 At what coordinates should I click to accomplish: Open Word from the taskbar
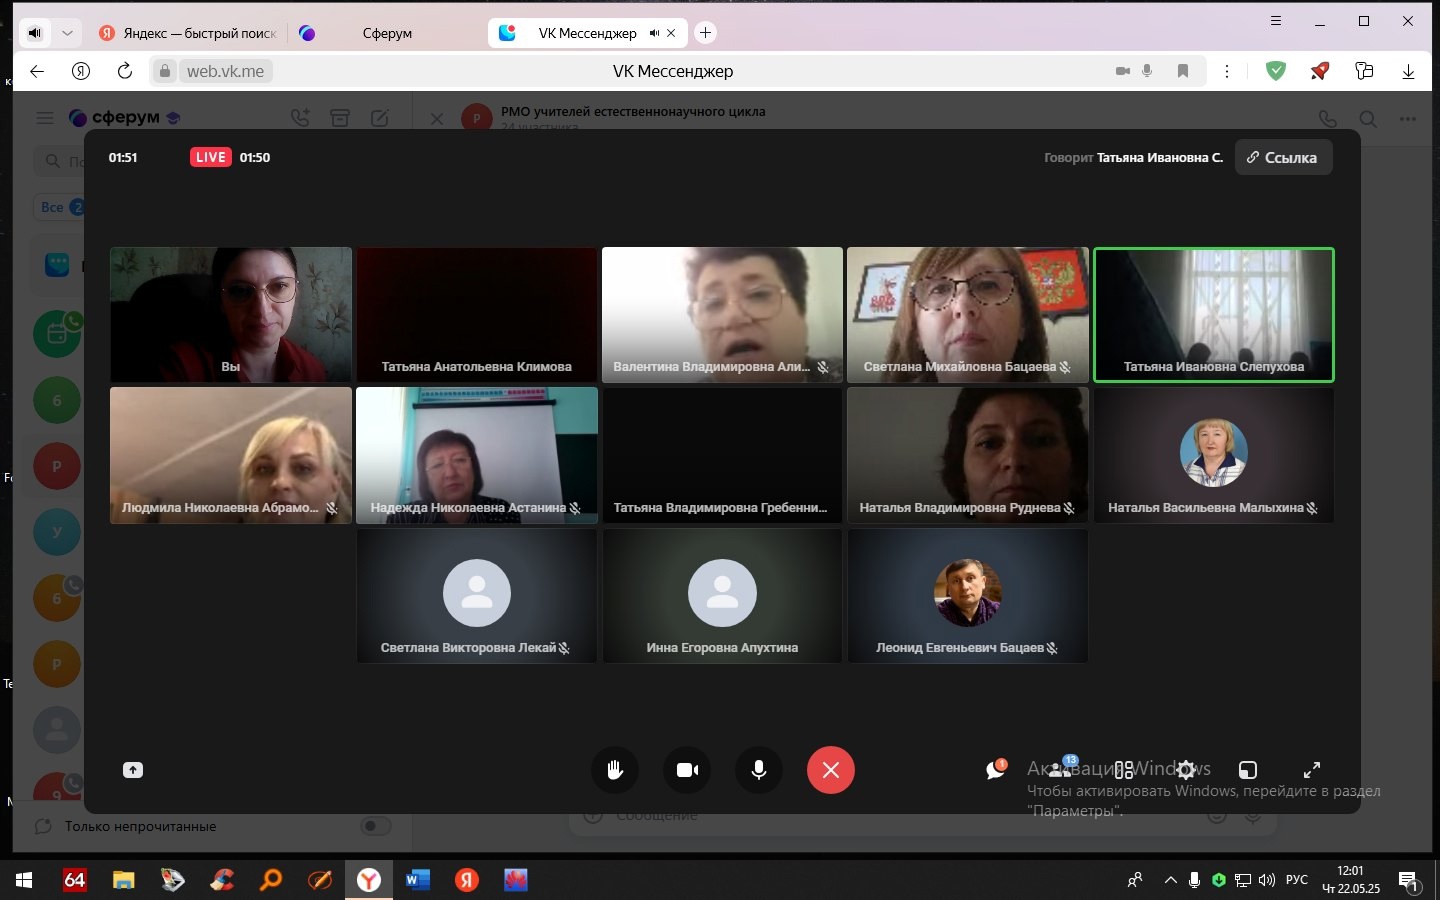pos(417,880)
